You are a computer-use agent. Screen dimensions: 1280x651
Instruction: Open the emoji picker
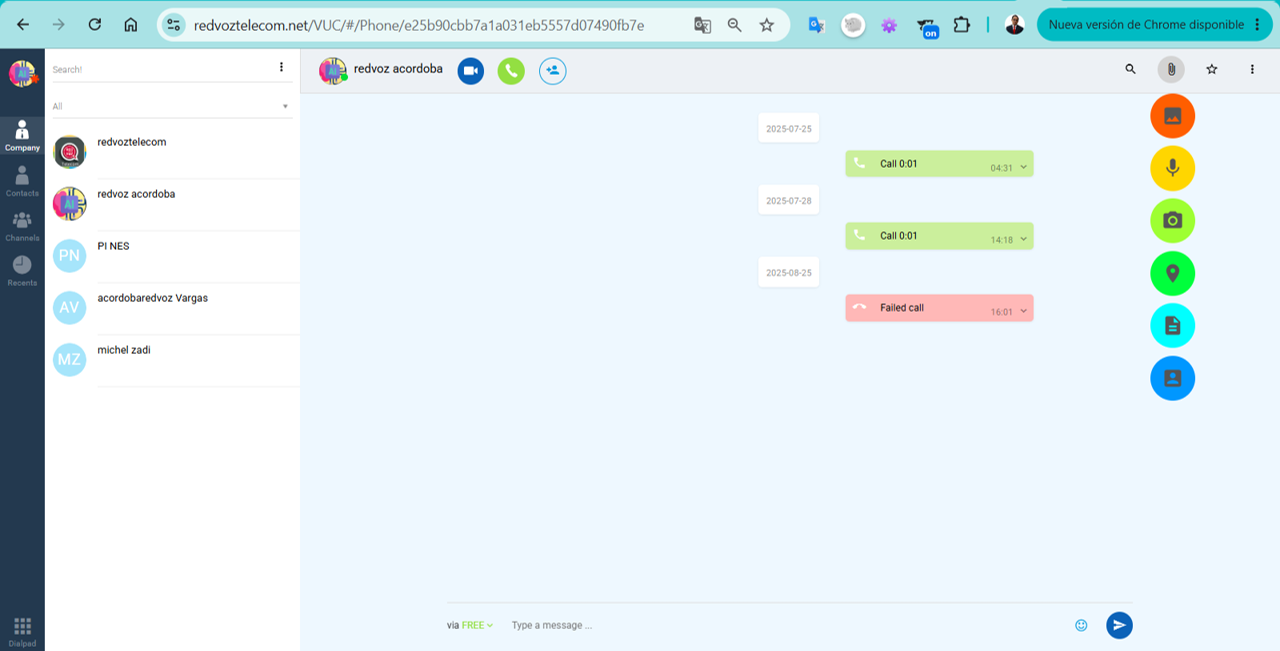tap(1081, 625)
